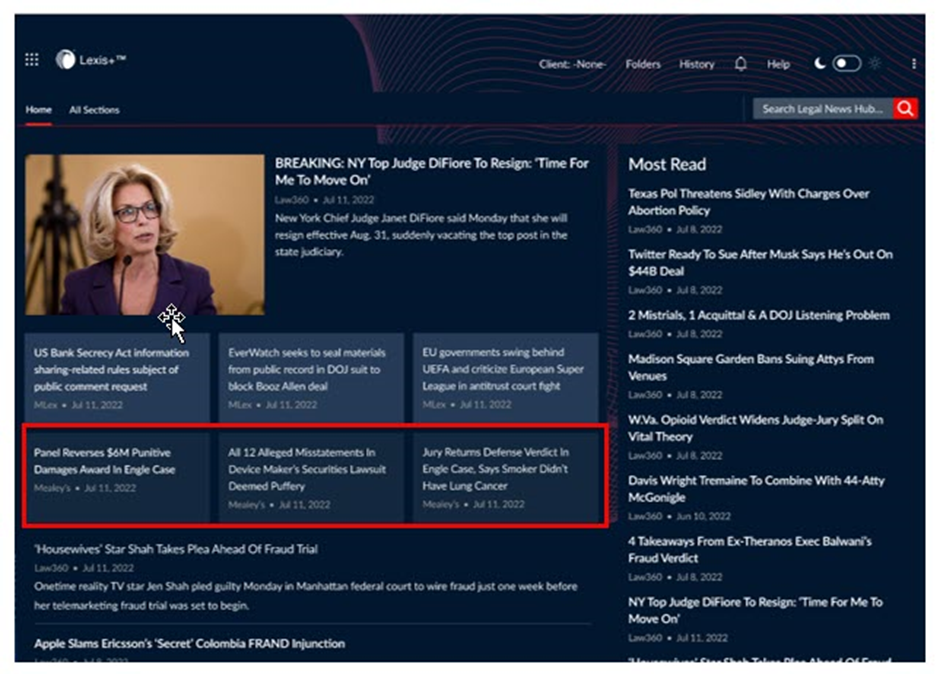943x674 pixels.
Task: Open notifications bell icon
Action: pyautogui.click(x=740, y=64)
